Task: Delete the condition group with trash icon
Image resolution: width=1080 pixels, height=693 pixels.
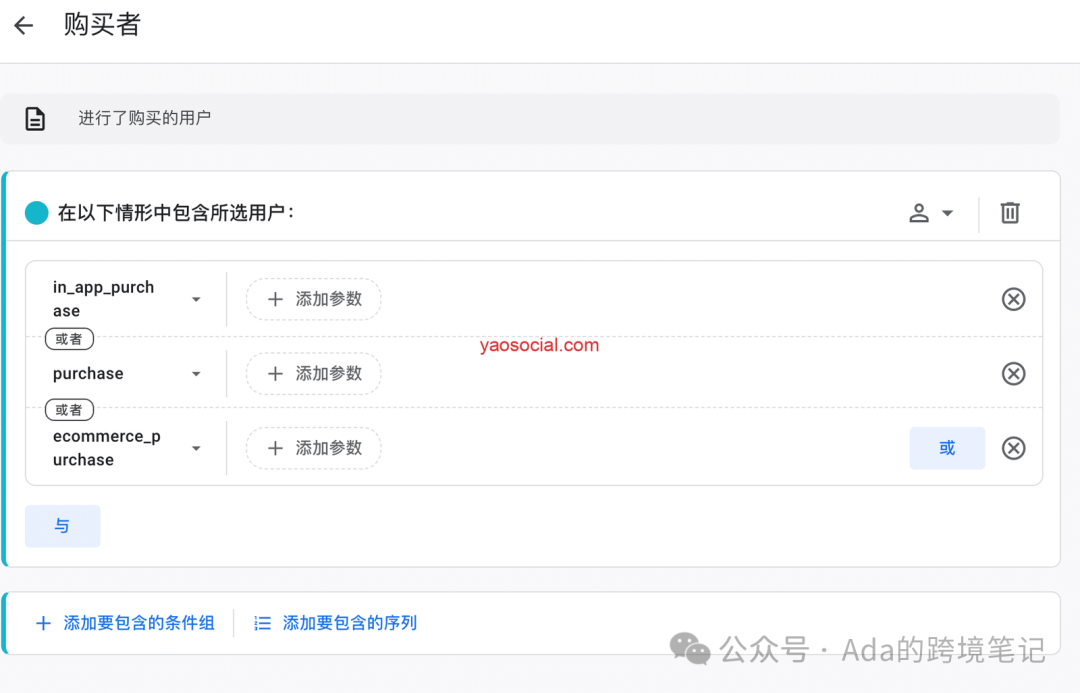Action: tap(1010, 213)
